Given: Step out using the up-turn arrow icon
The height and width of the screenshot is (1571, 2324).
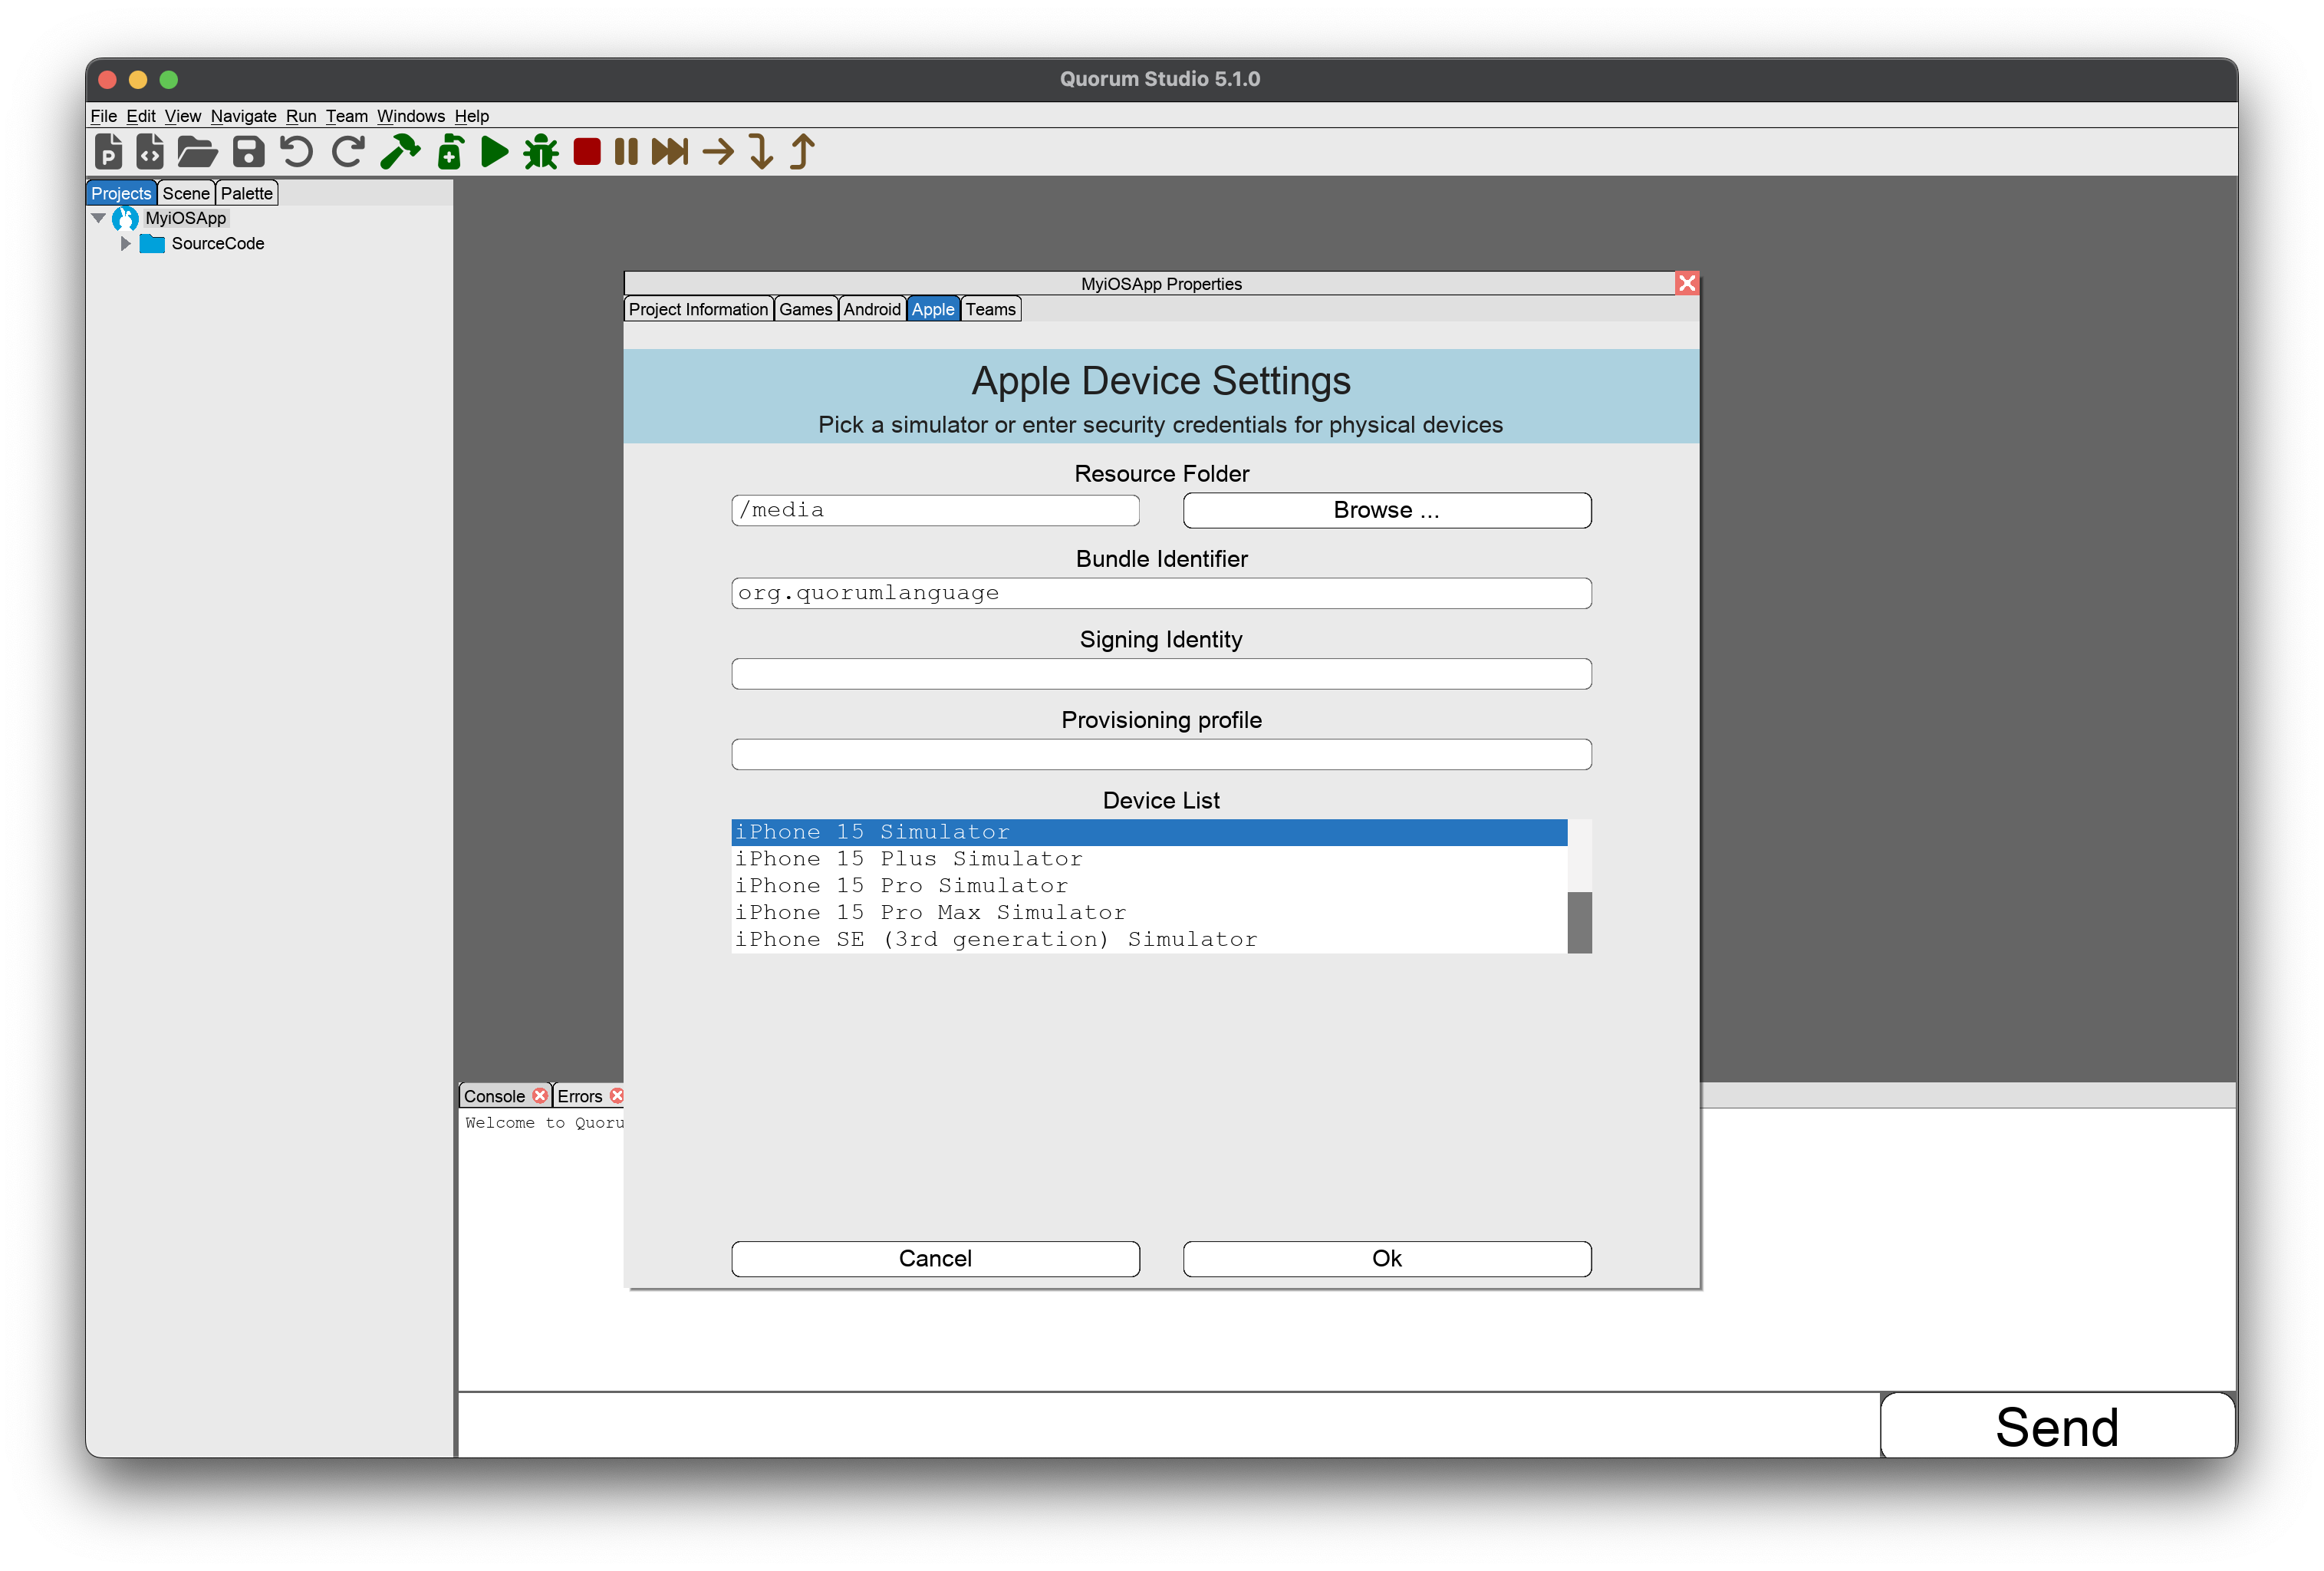Looking at the screenshot, I should 802,152.
